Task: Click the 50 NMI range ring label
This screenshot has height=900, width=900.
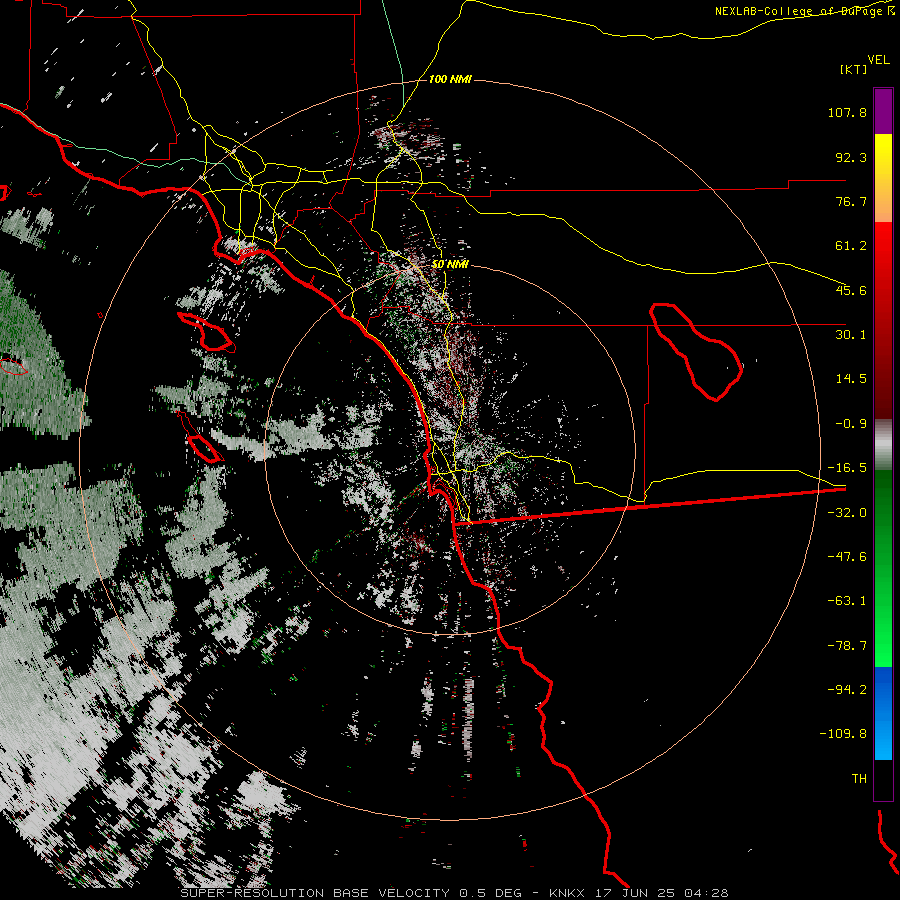Action: tap(450, 265)
